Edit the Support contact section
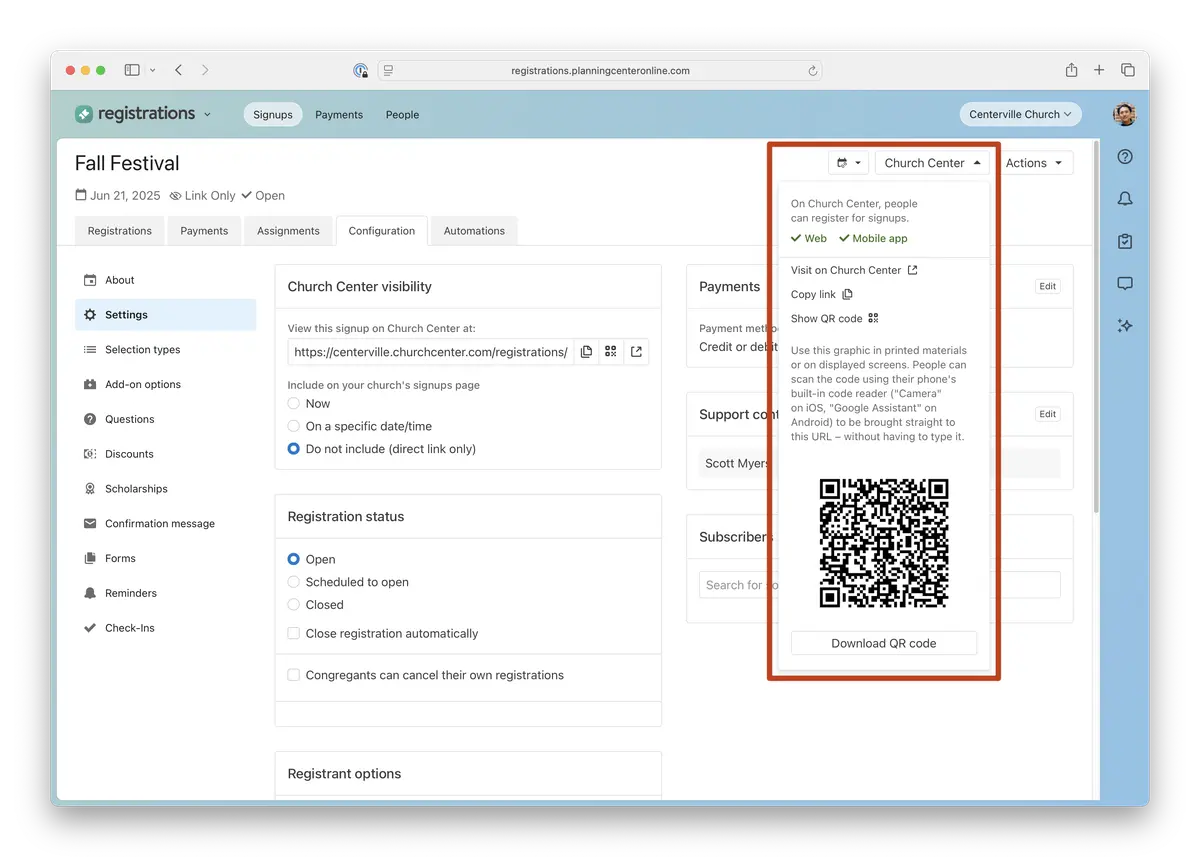This screenshot has width=1200, height=857. (1047, 414)
